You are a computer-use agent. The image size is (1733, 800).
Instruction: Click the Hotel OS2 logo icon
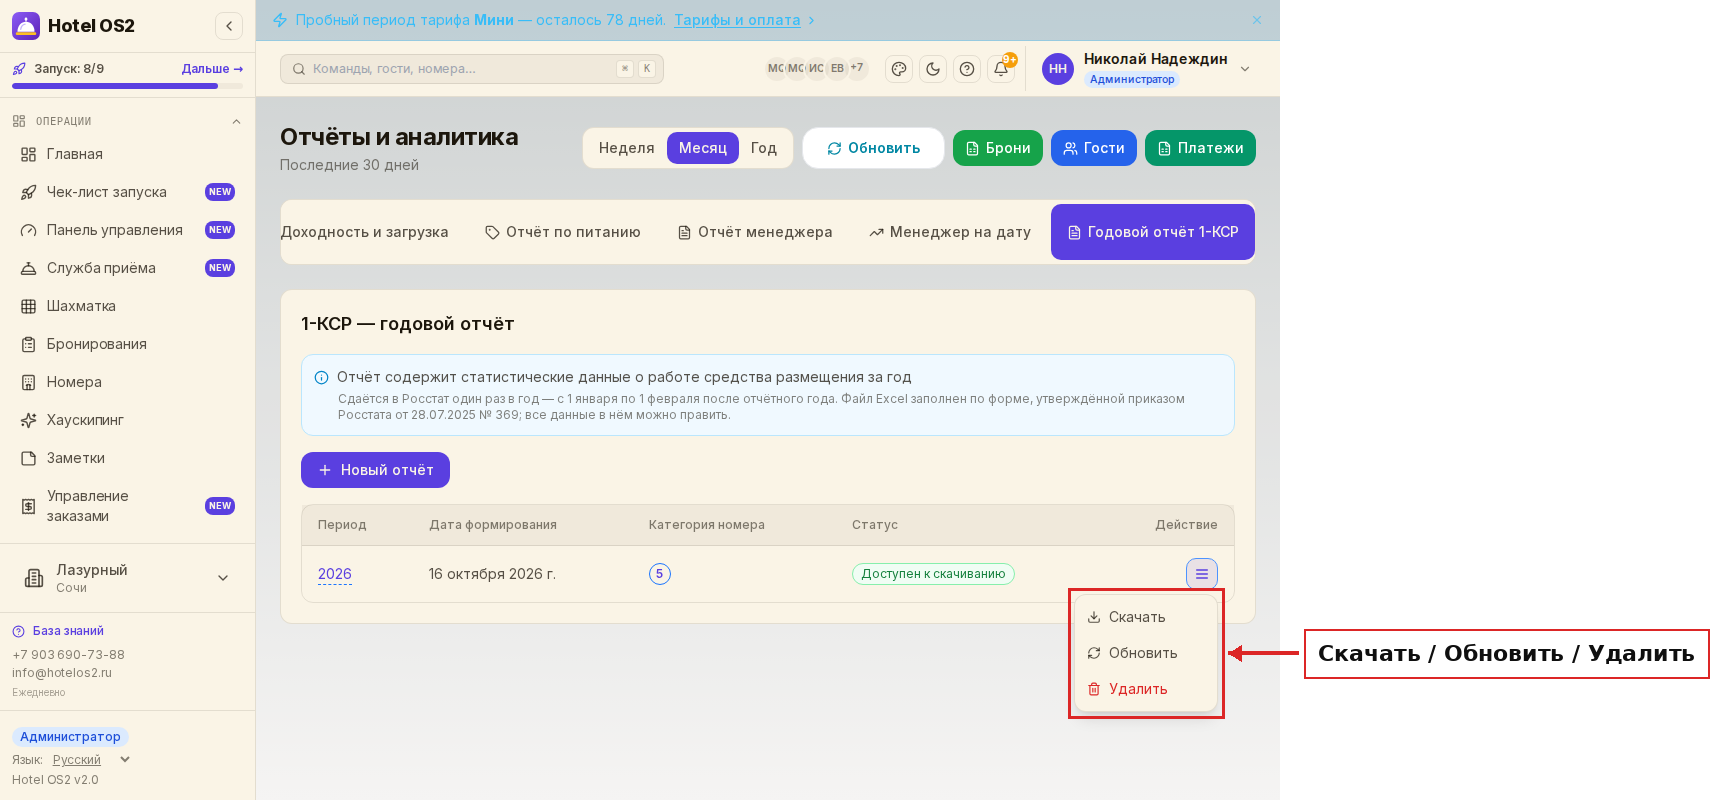(26, 26)
